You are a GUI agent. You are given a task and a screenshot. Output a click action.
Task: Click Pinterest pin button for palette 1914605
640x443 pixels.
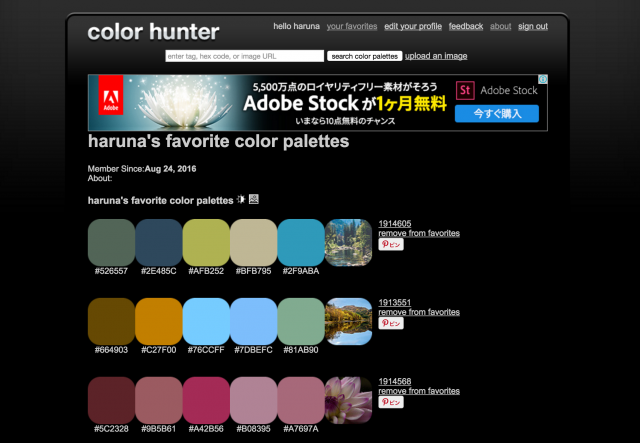[x=391, y=244]
